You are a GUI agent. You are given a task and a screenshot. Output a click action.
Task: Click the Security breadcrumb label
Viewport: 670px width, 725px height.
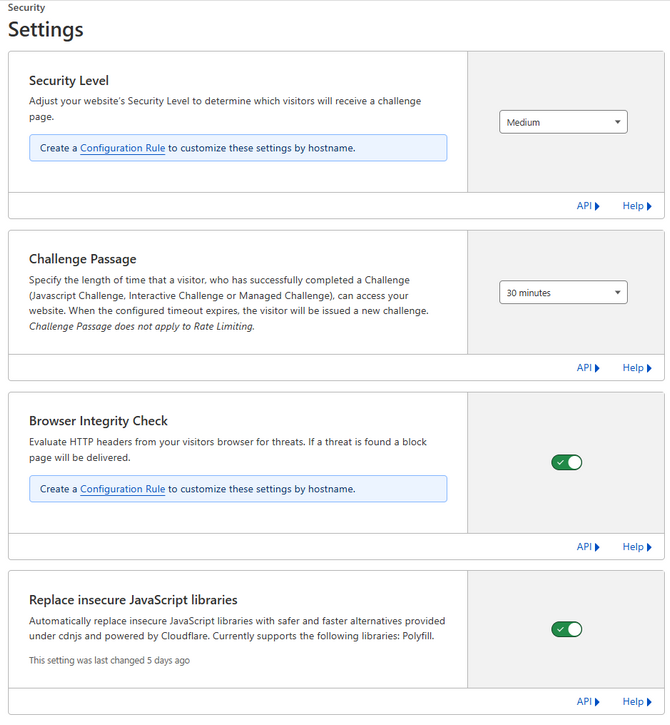(26, 7)
